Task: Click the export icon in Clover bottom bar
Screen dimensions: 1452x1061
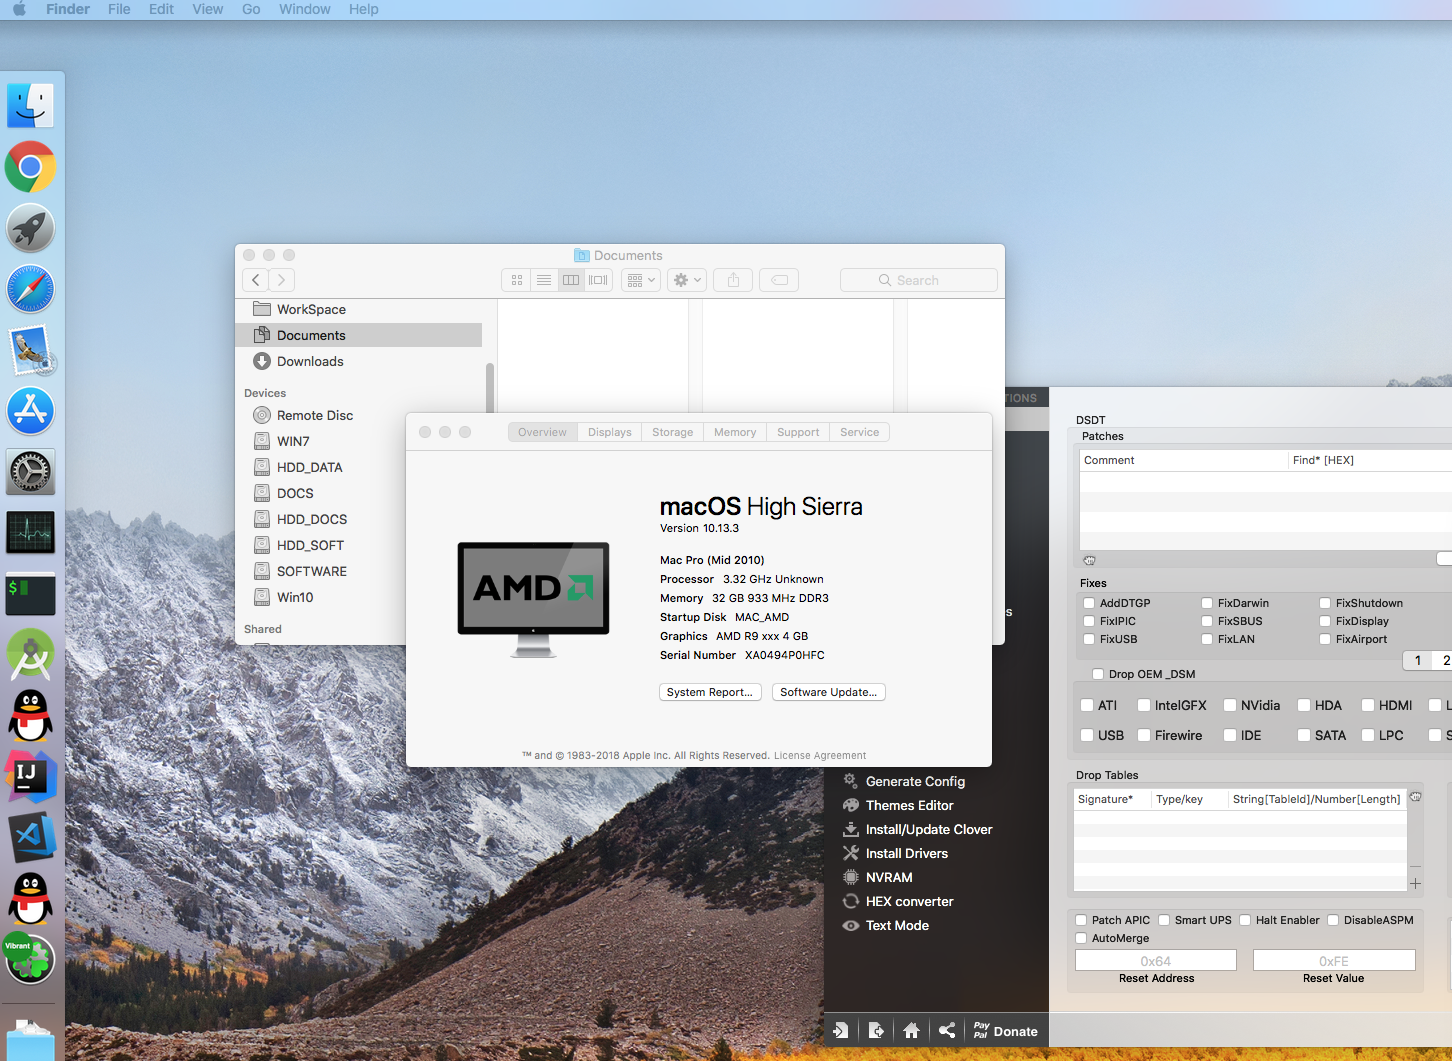Action: 876,1030
